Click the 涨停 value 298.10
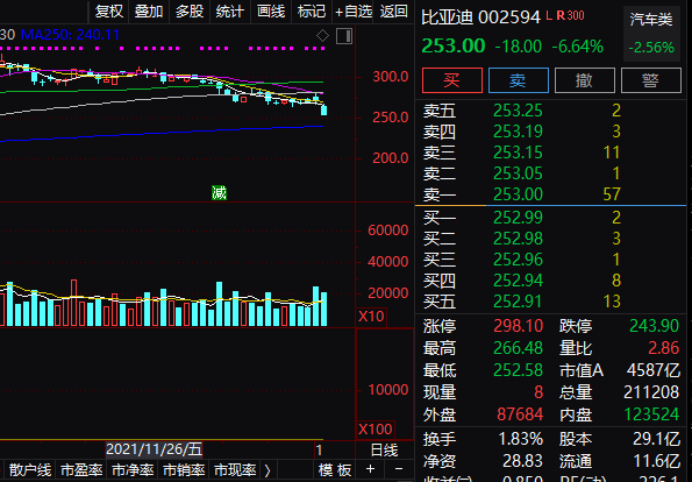Viewport: 693px width, 482px height. tap(518, 326)
